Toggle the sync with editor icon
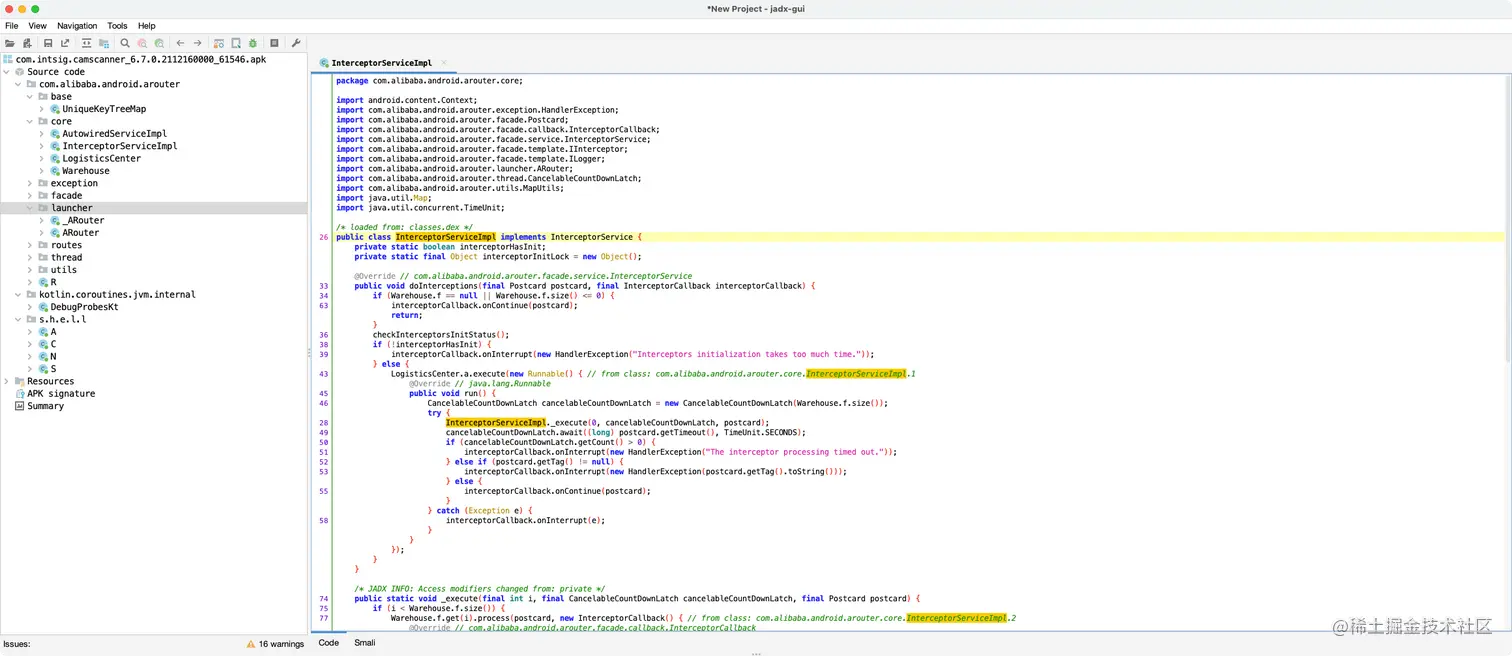The height and width of the screenshot is (656, 1512). tap(86, 43)
